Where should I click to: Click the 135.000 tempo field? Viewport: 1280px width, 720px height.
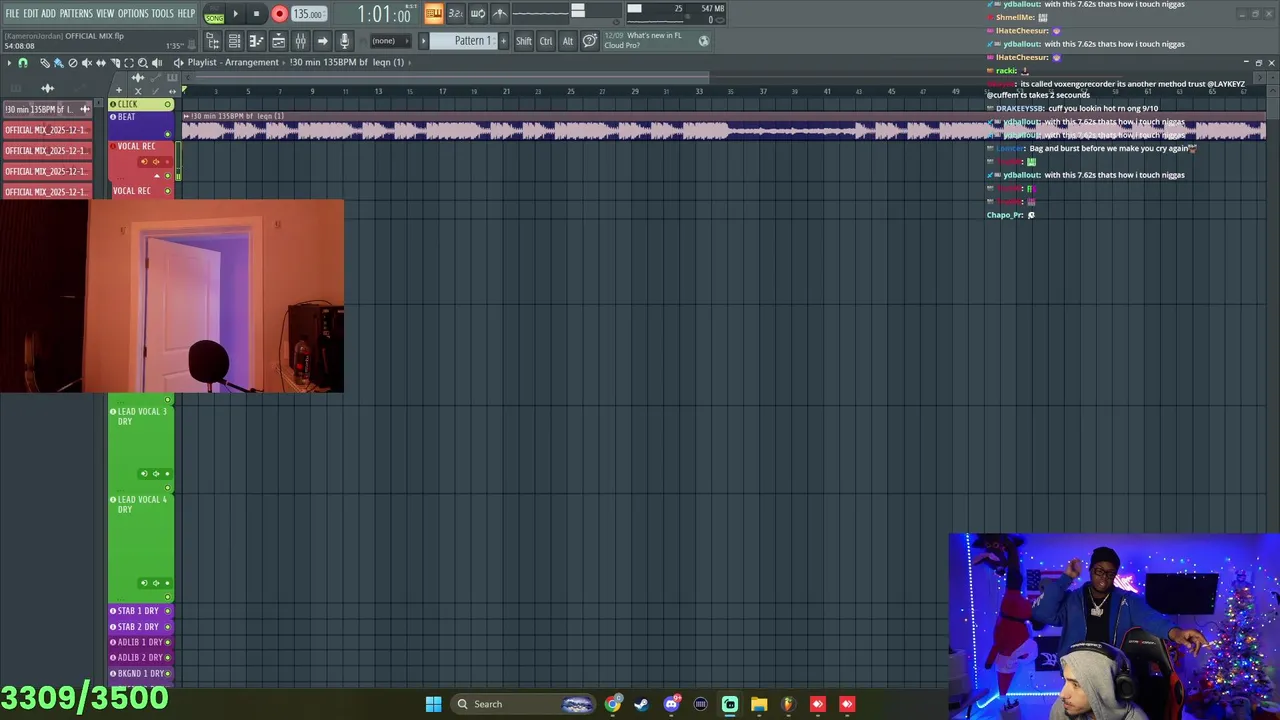308,14
